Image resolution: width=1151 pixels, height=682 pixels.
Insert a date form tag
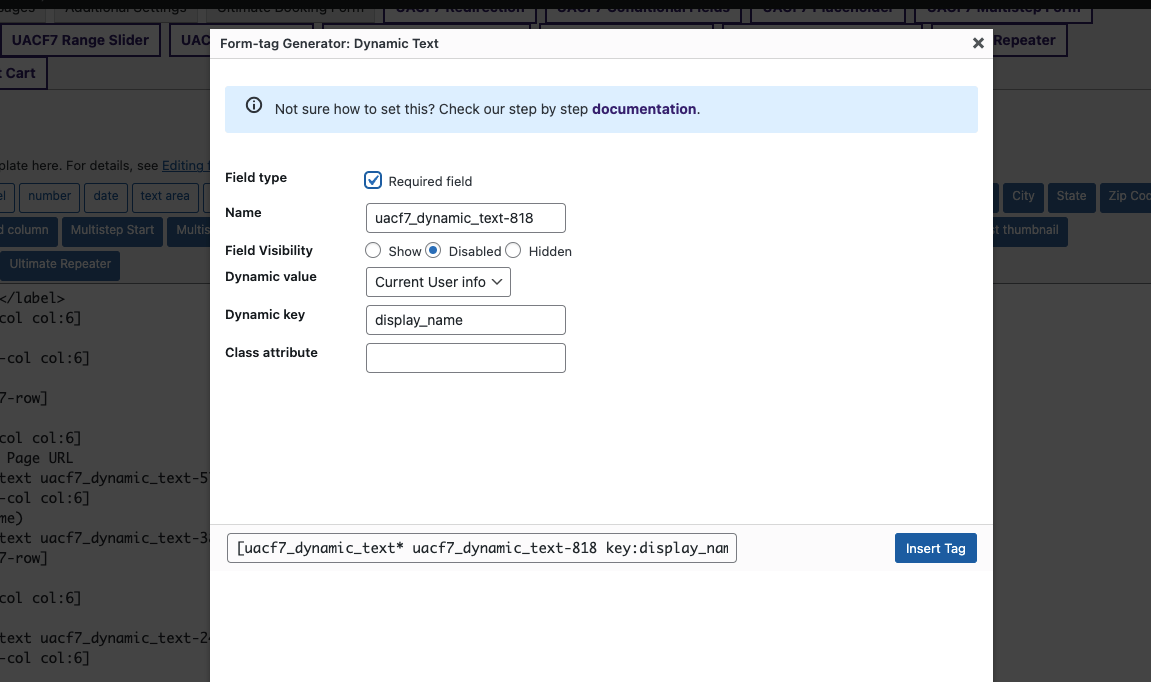tap(106, 196)
